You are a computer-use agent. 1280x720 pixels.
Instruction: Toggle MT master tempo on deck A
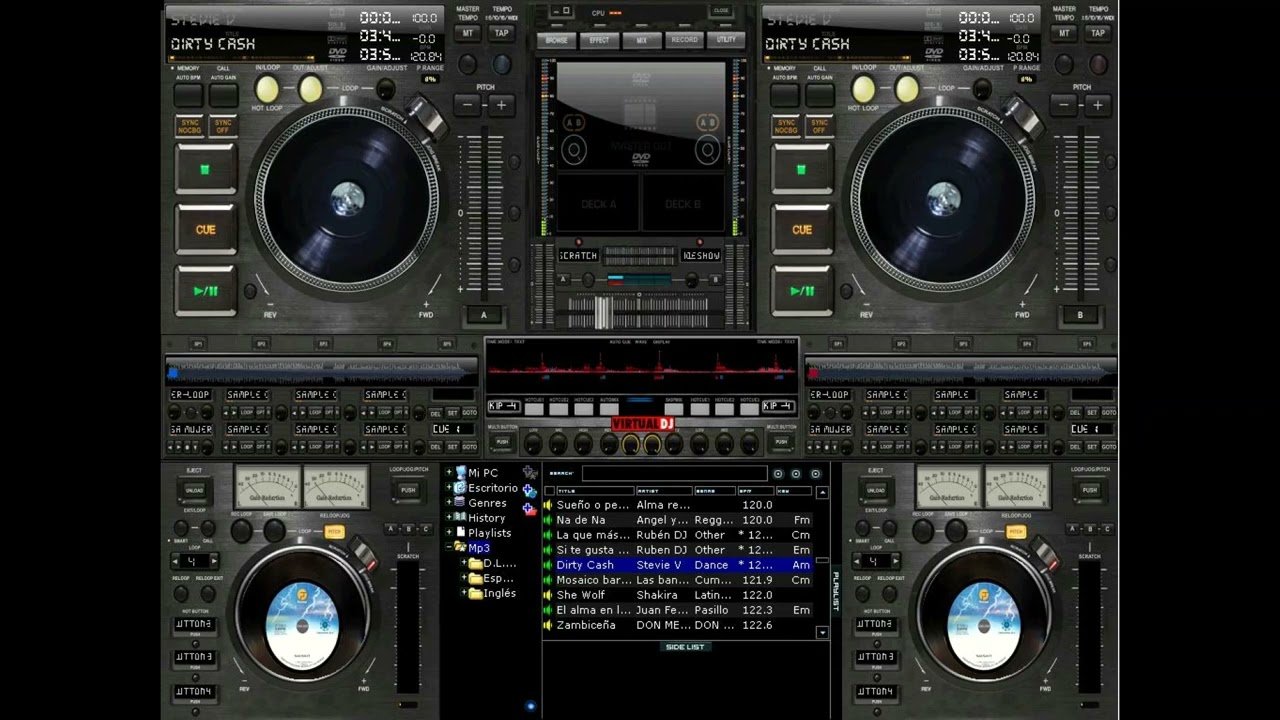point(467,33)
